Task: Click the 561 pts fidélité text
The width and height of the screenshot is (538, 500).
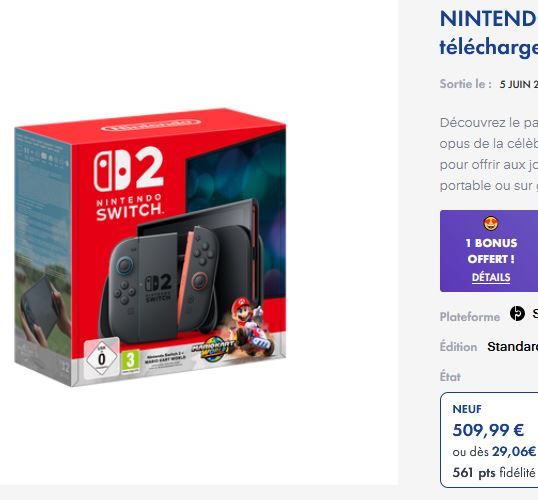Action: 494,473
